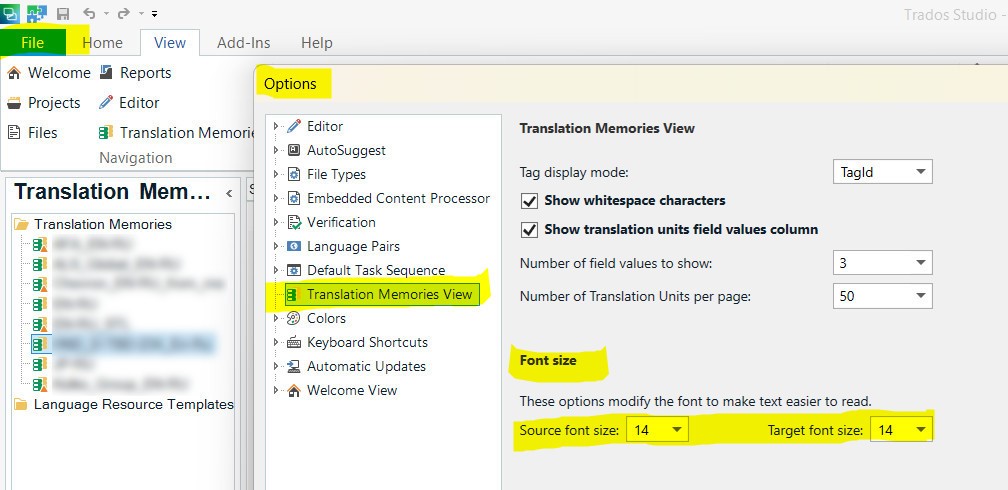This screenshot has height=490, width=1008.
Task: Click the Language Pairs icon
Action: 294,246
